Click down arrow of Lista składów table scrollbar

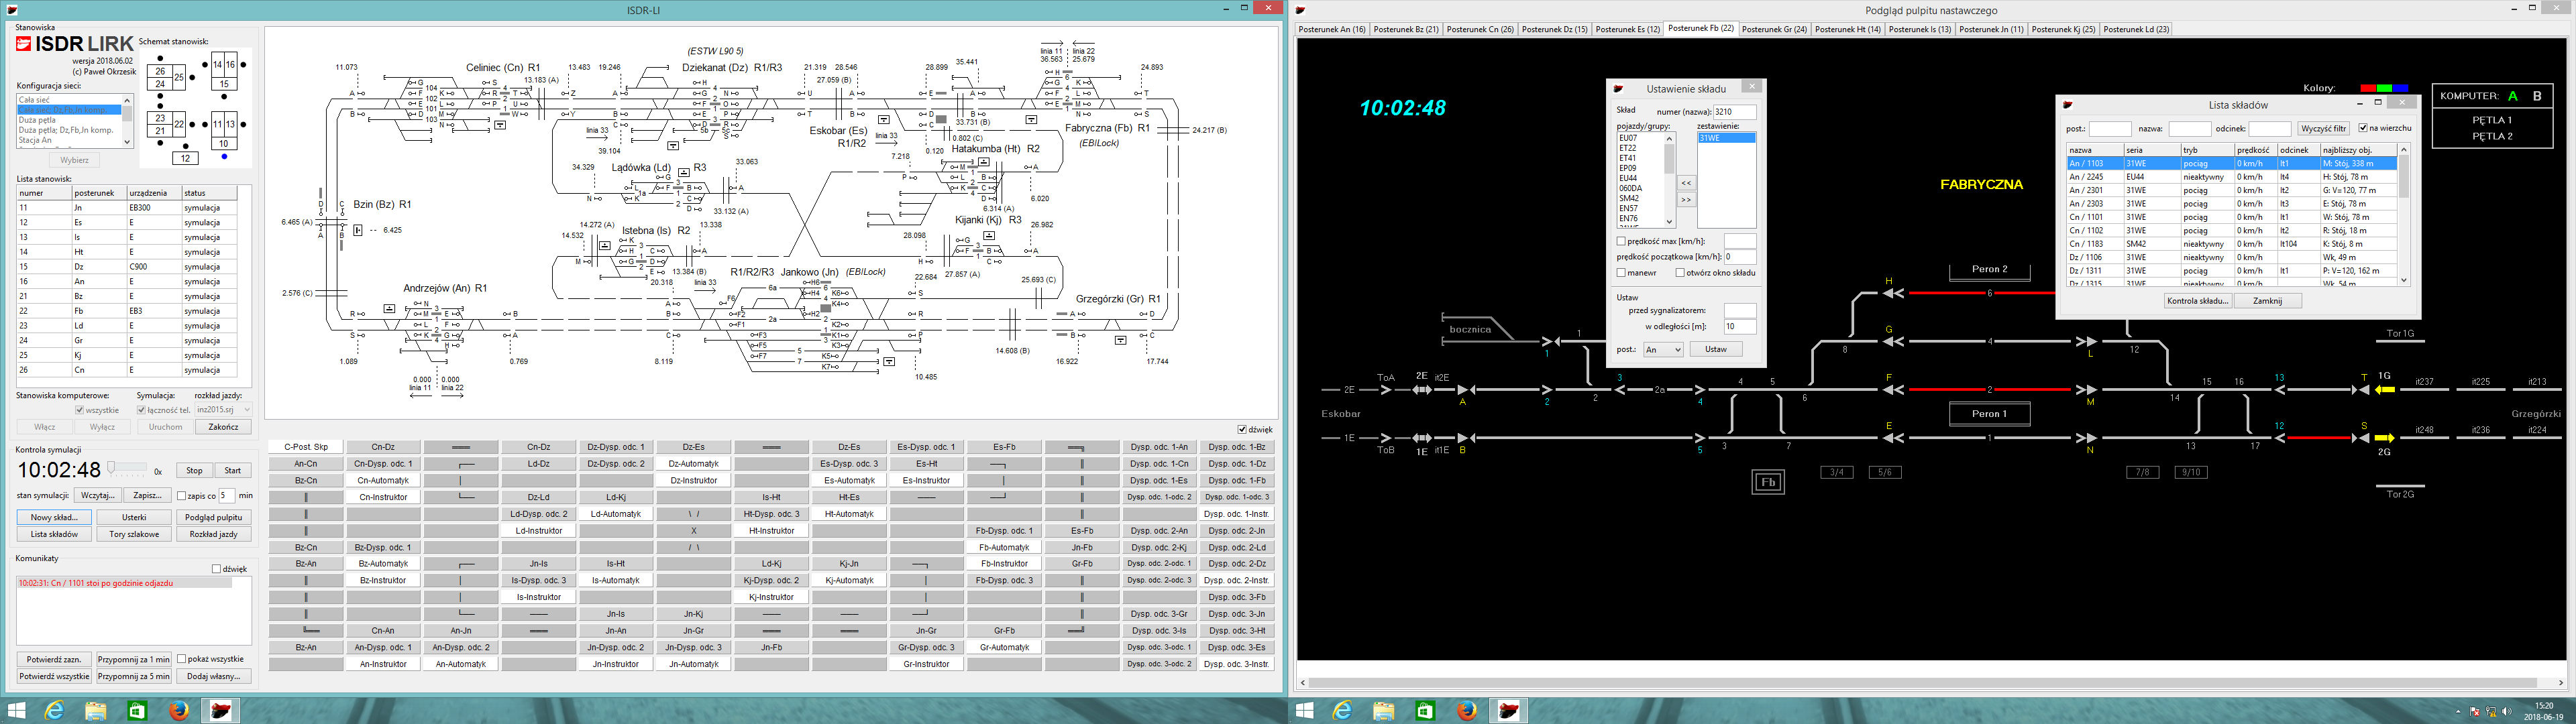[x=2404, y=281]
